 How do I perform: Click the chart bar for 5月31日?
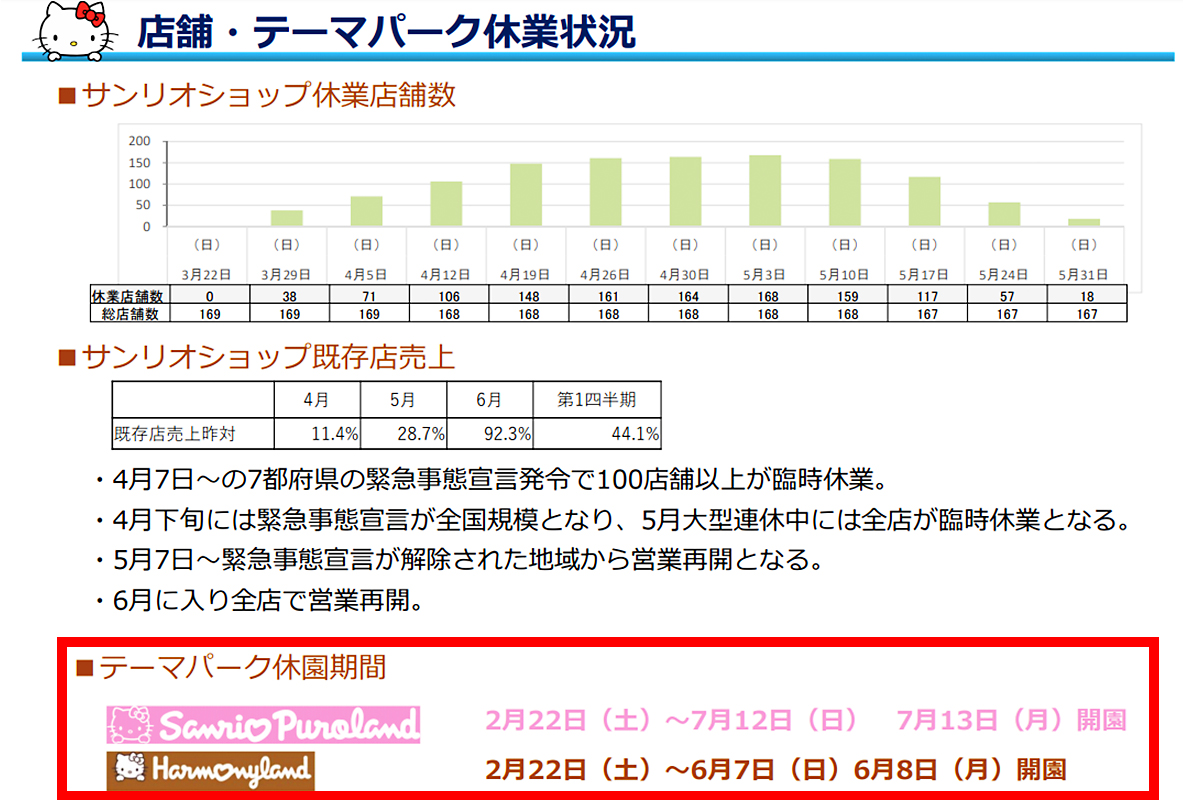click(1084, 223)
